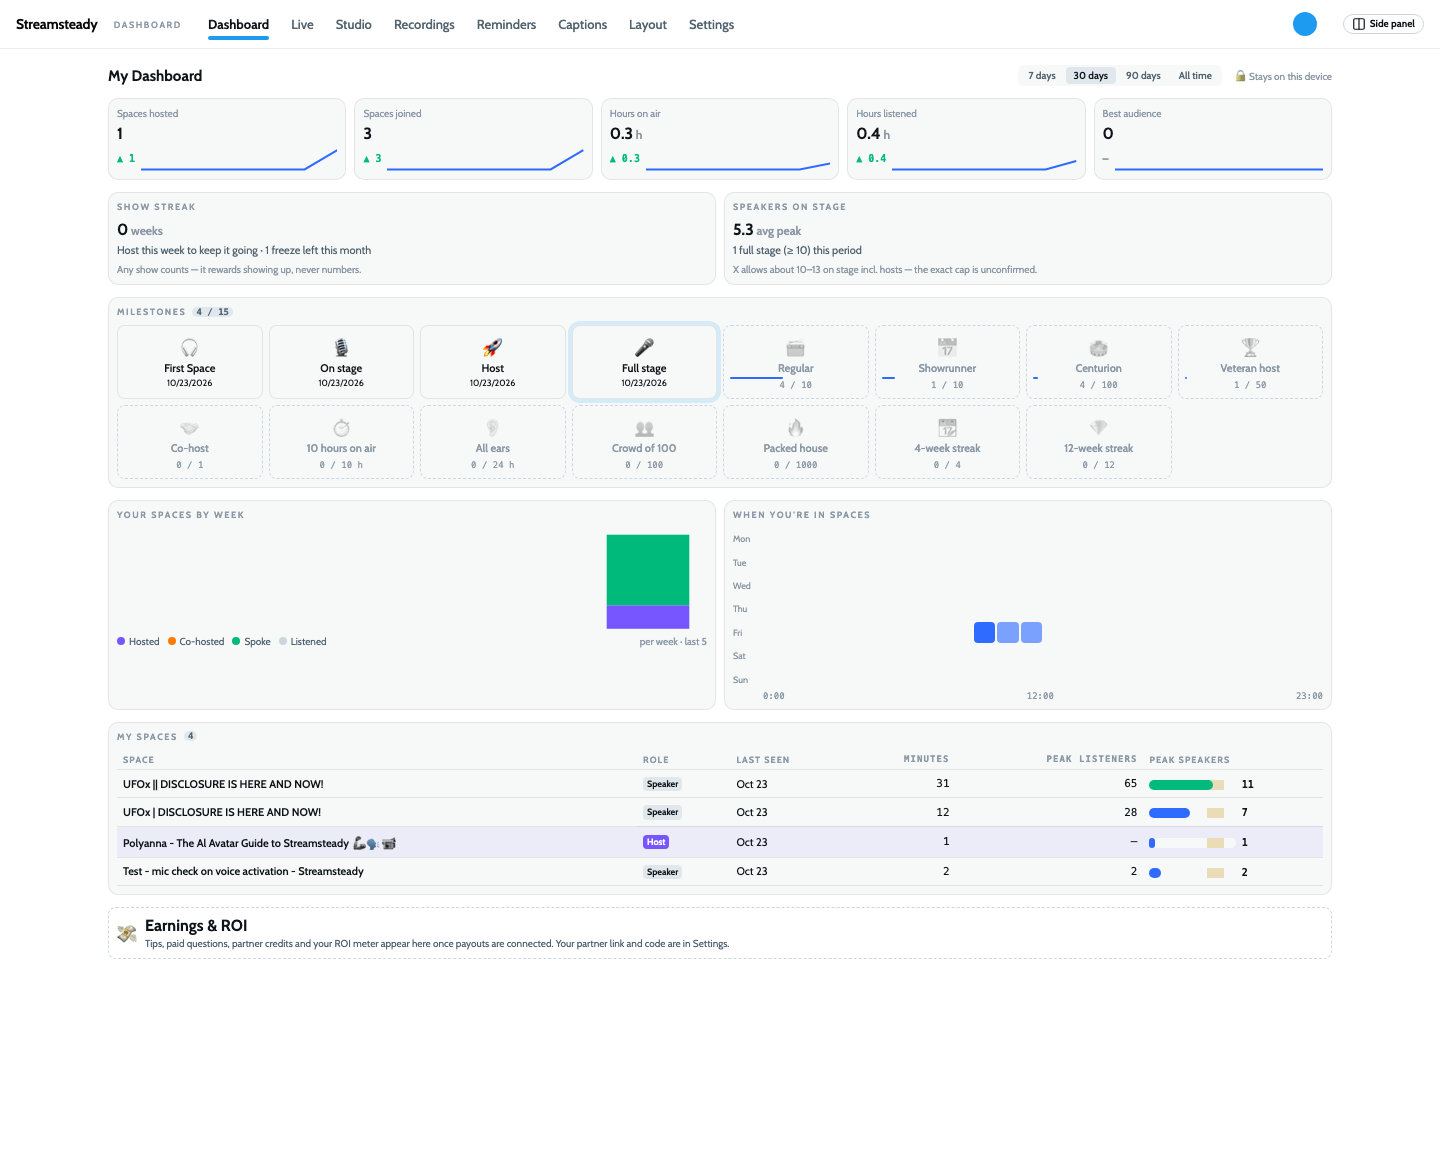The height and width of the screenshot is (1150, 1440).
Task: Click the darkest blue Friday heatmap cell
Action: [984, 632]
